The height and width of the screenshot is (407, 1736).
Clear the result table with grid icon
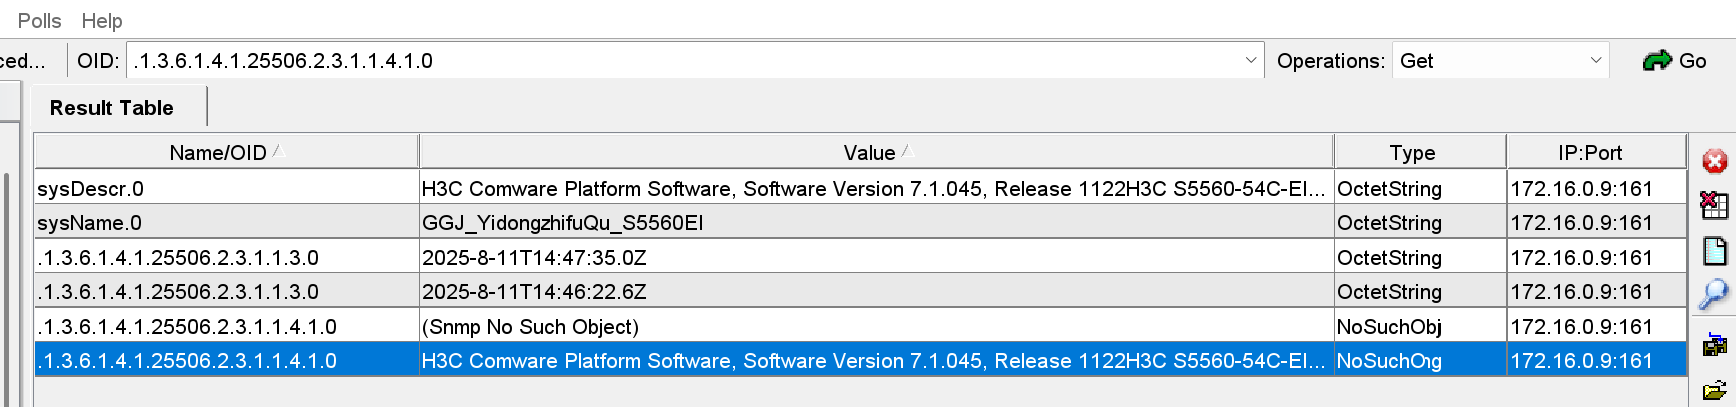tap(1714, 206)
